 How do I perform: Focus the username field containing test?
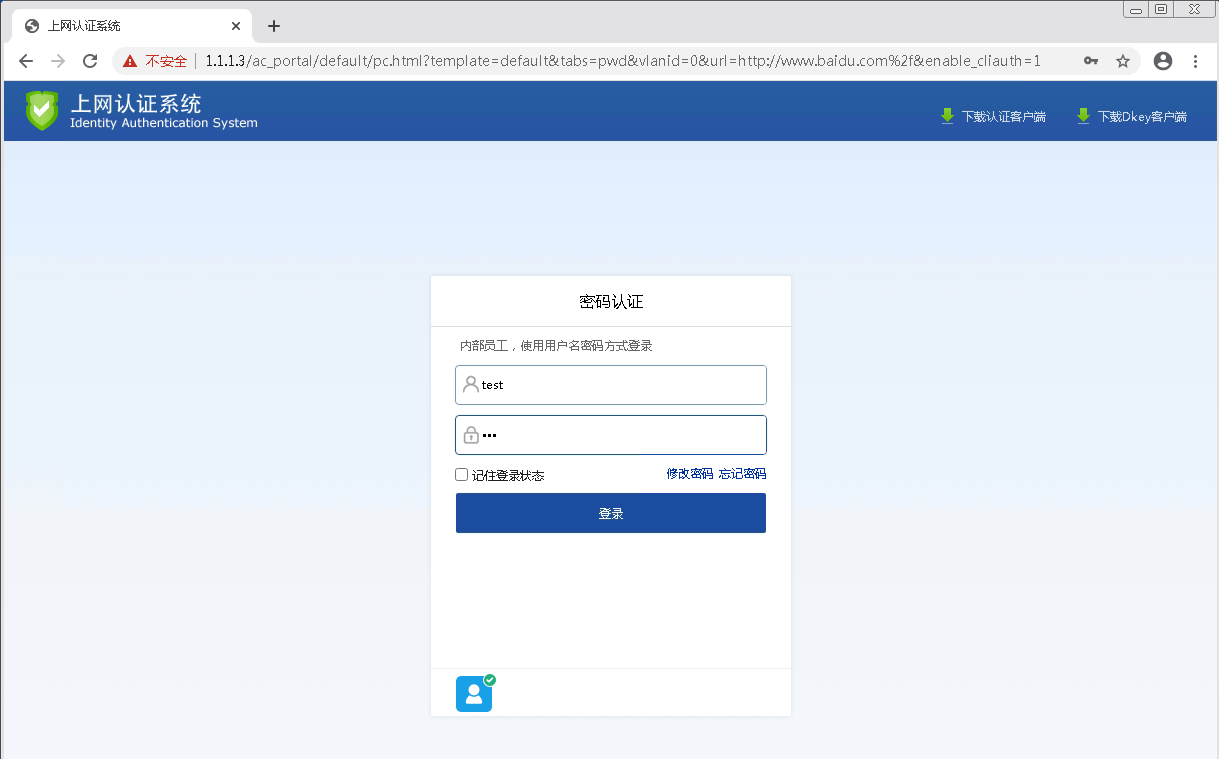coord(620,385)
